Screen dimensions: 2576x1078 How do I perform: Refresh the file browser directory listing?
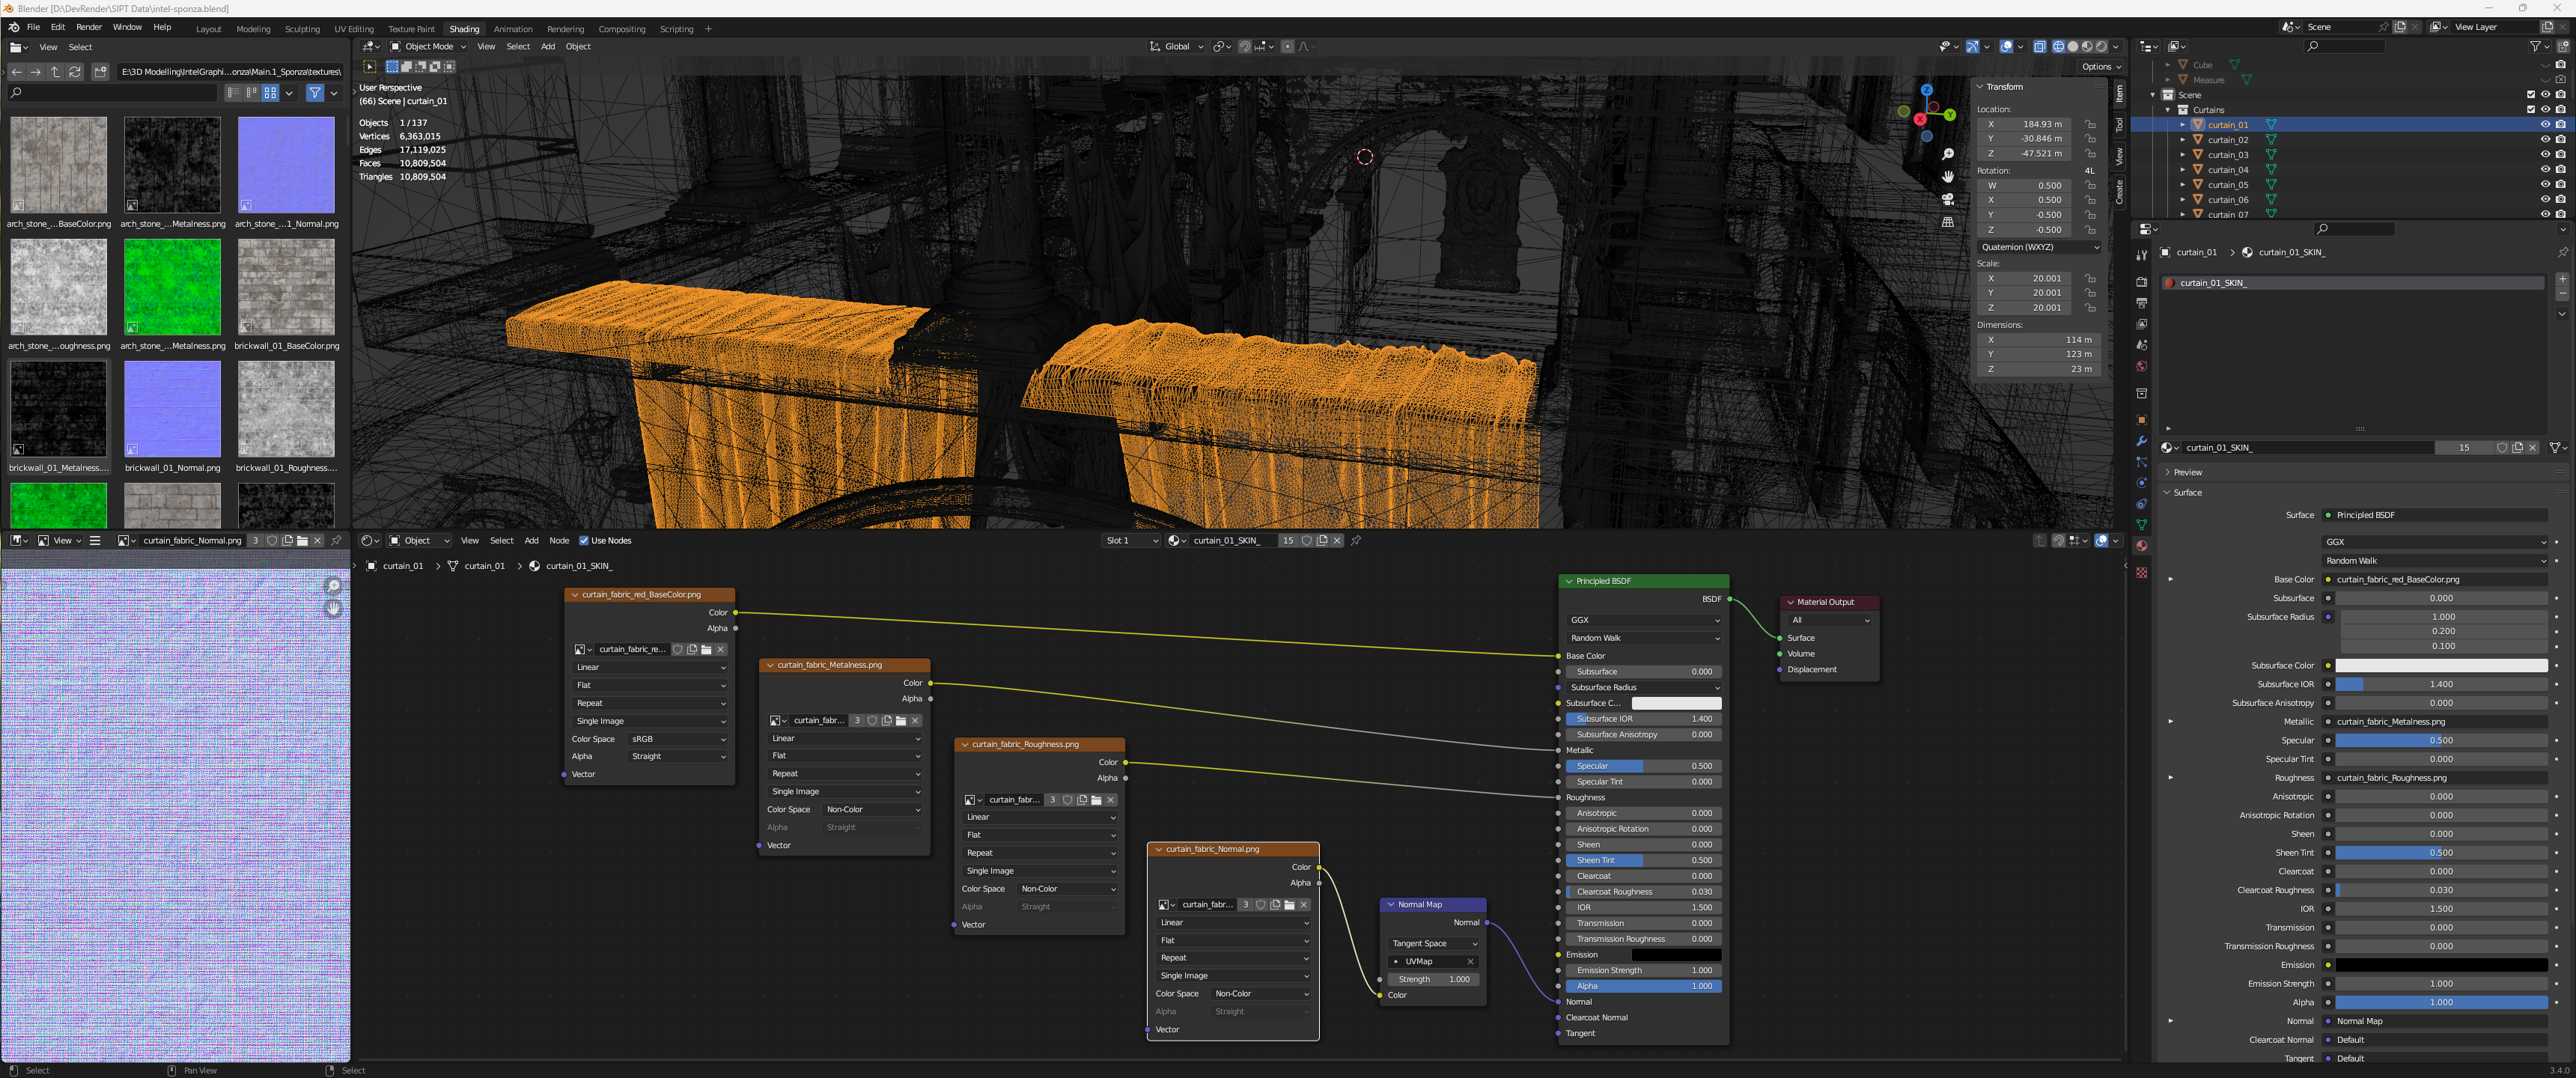[x=75, y=72]
